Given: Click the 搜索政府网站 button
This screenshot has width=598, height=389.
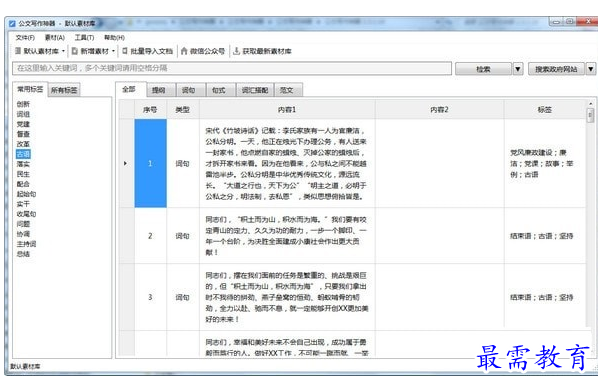Looking at the screenshot, I should tap(556, 69).
